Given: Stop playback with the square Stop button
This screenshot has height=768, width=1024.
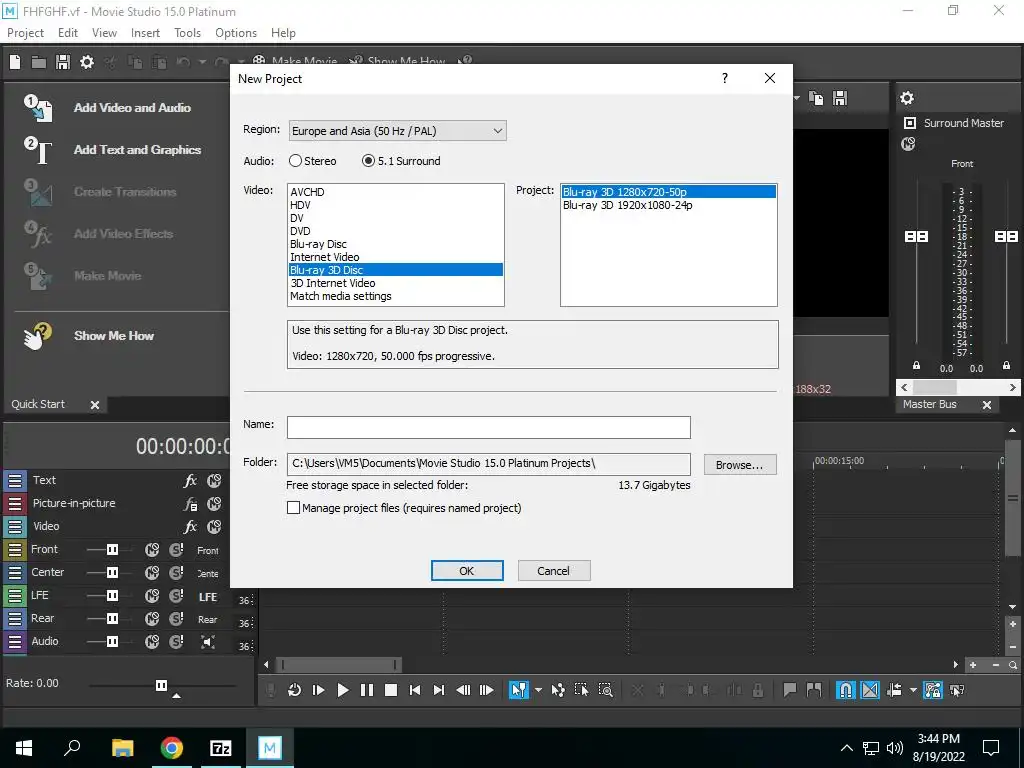Looking at the screenshot, I should pyautogui.click(x=391, y=690).
